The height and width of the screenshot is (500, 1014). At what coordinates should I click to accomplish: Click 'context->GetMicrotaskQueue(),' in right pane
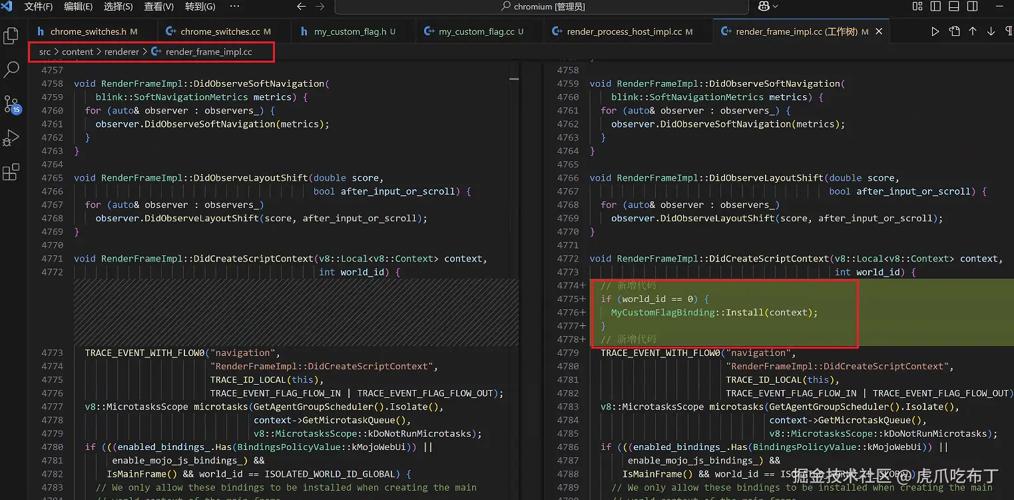pyautogui.click(x=848, y=420)
